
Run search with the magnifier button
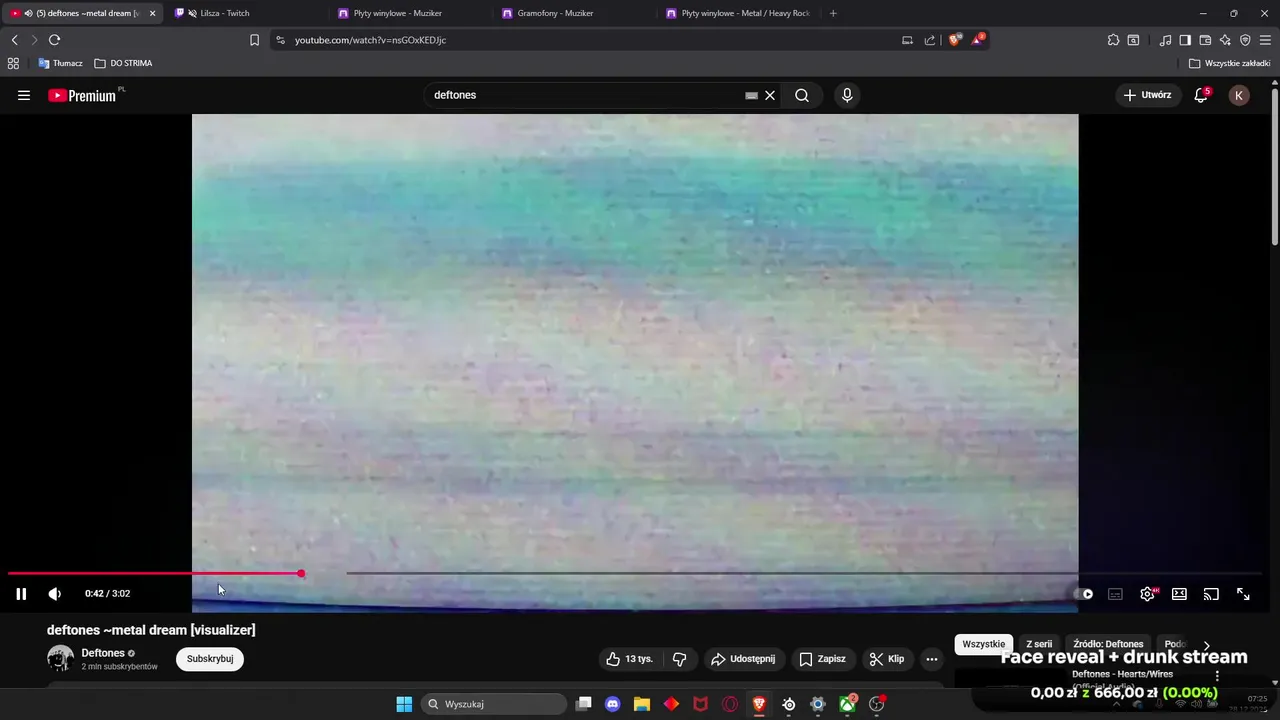click(x=802, y=95)
